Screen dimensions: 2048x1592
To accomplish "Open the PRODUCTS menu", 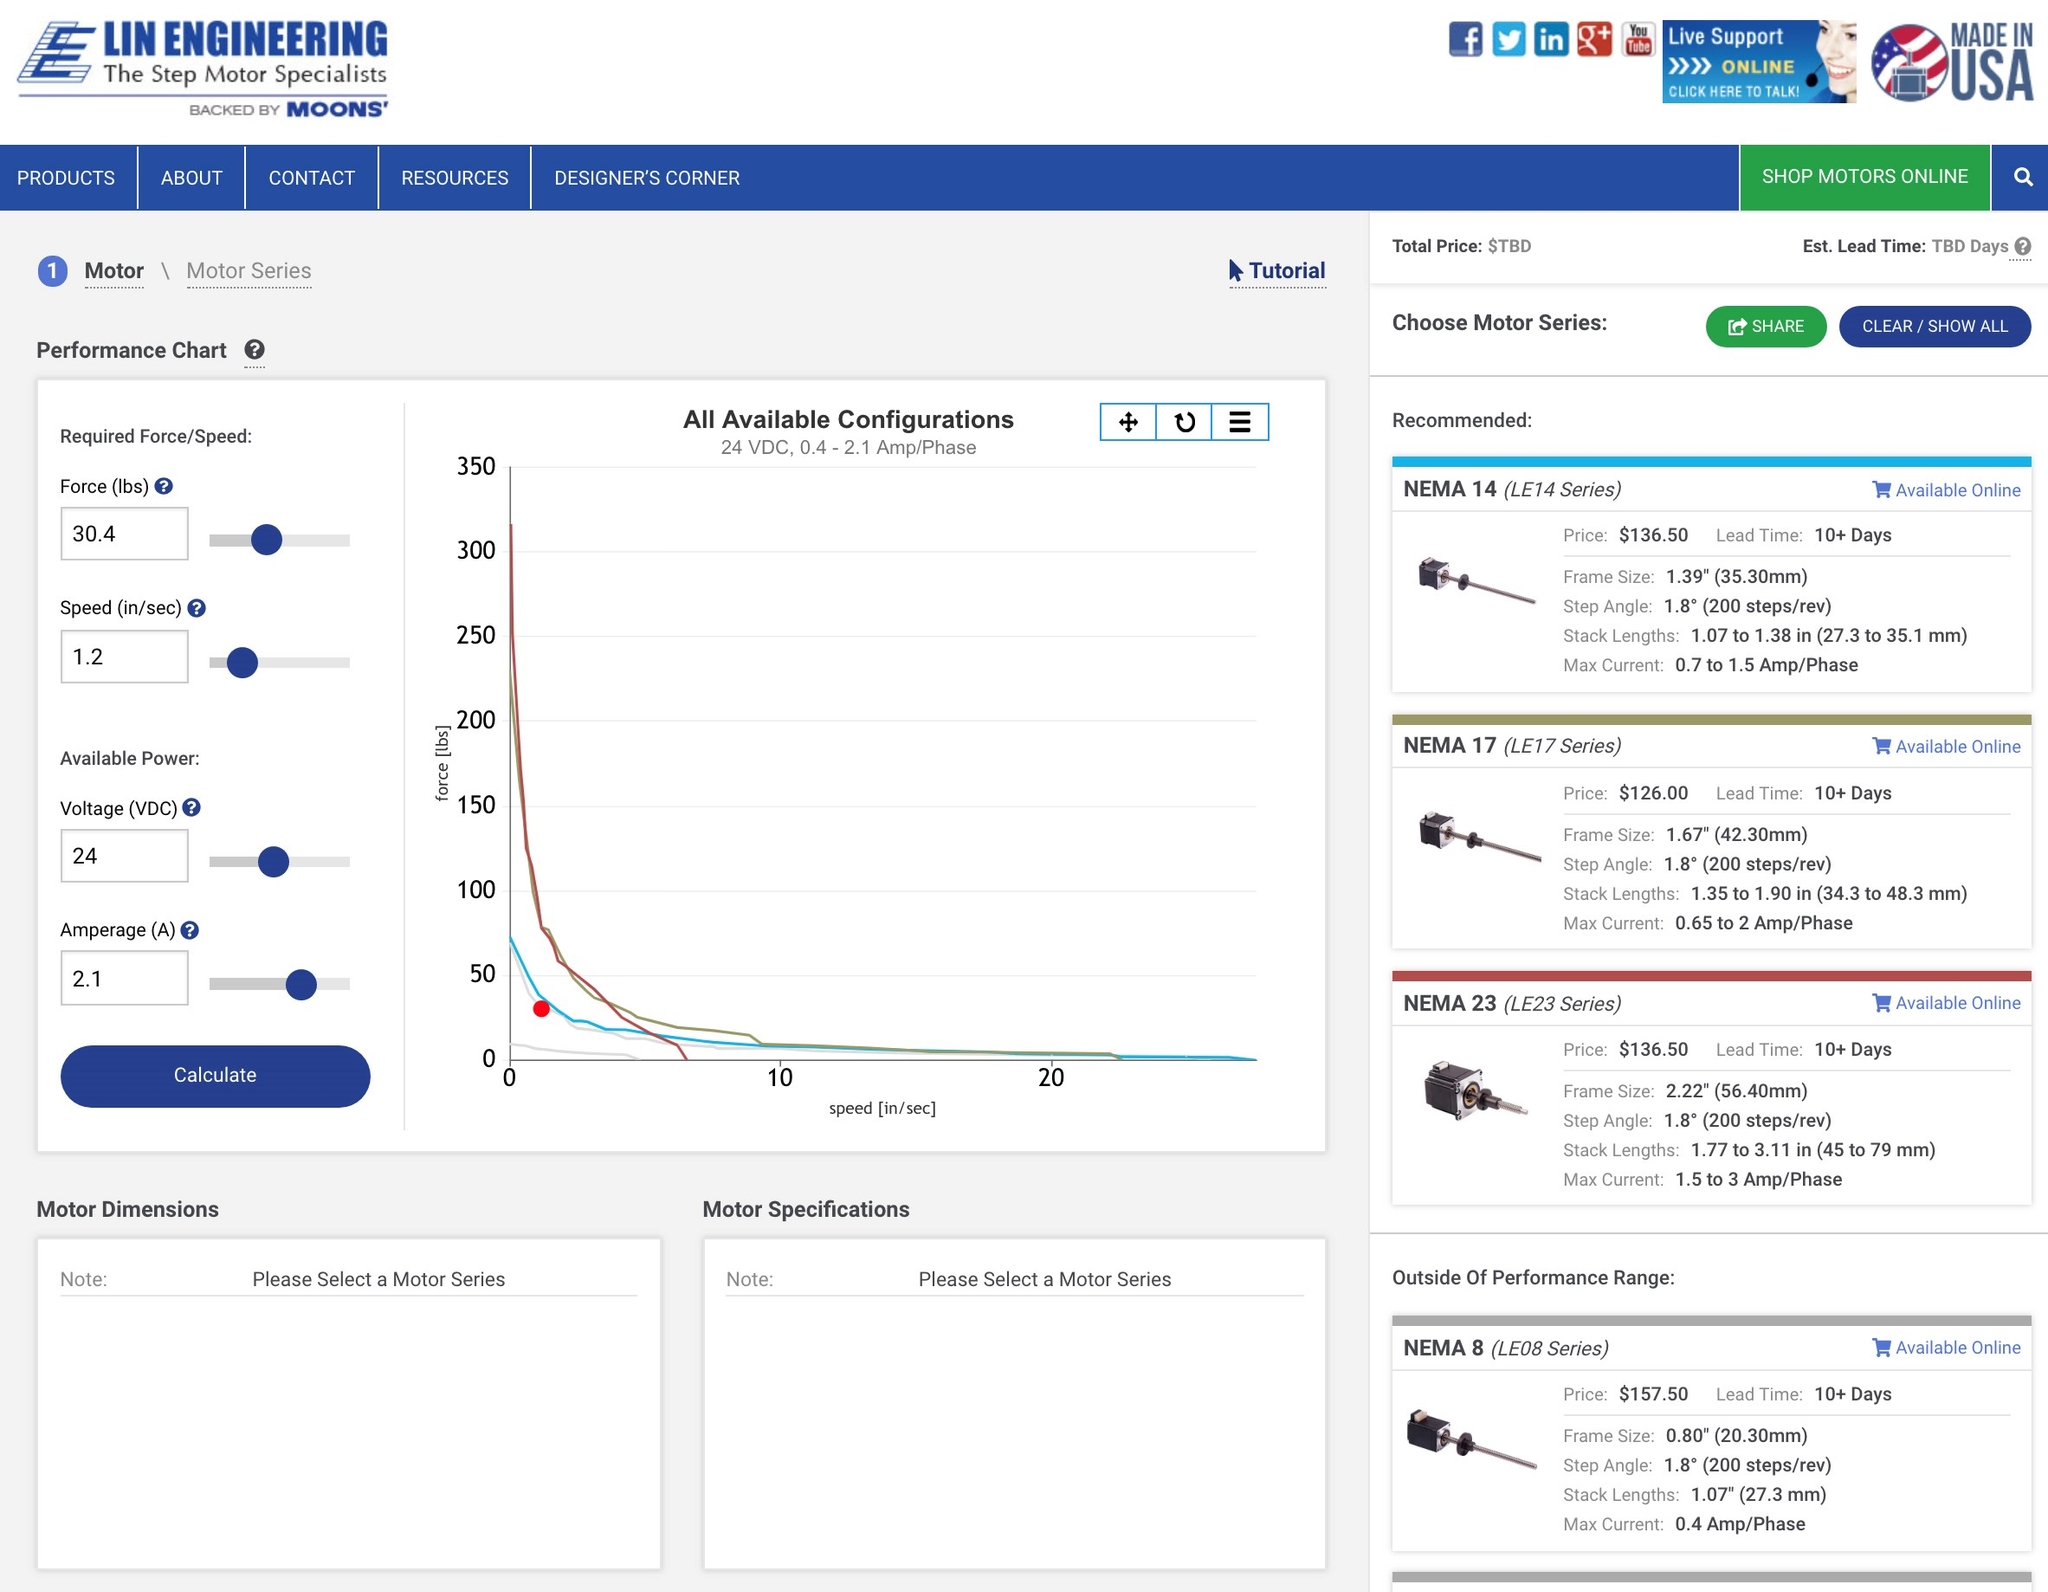I will click(66, 177).
